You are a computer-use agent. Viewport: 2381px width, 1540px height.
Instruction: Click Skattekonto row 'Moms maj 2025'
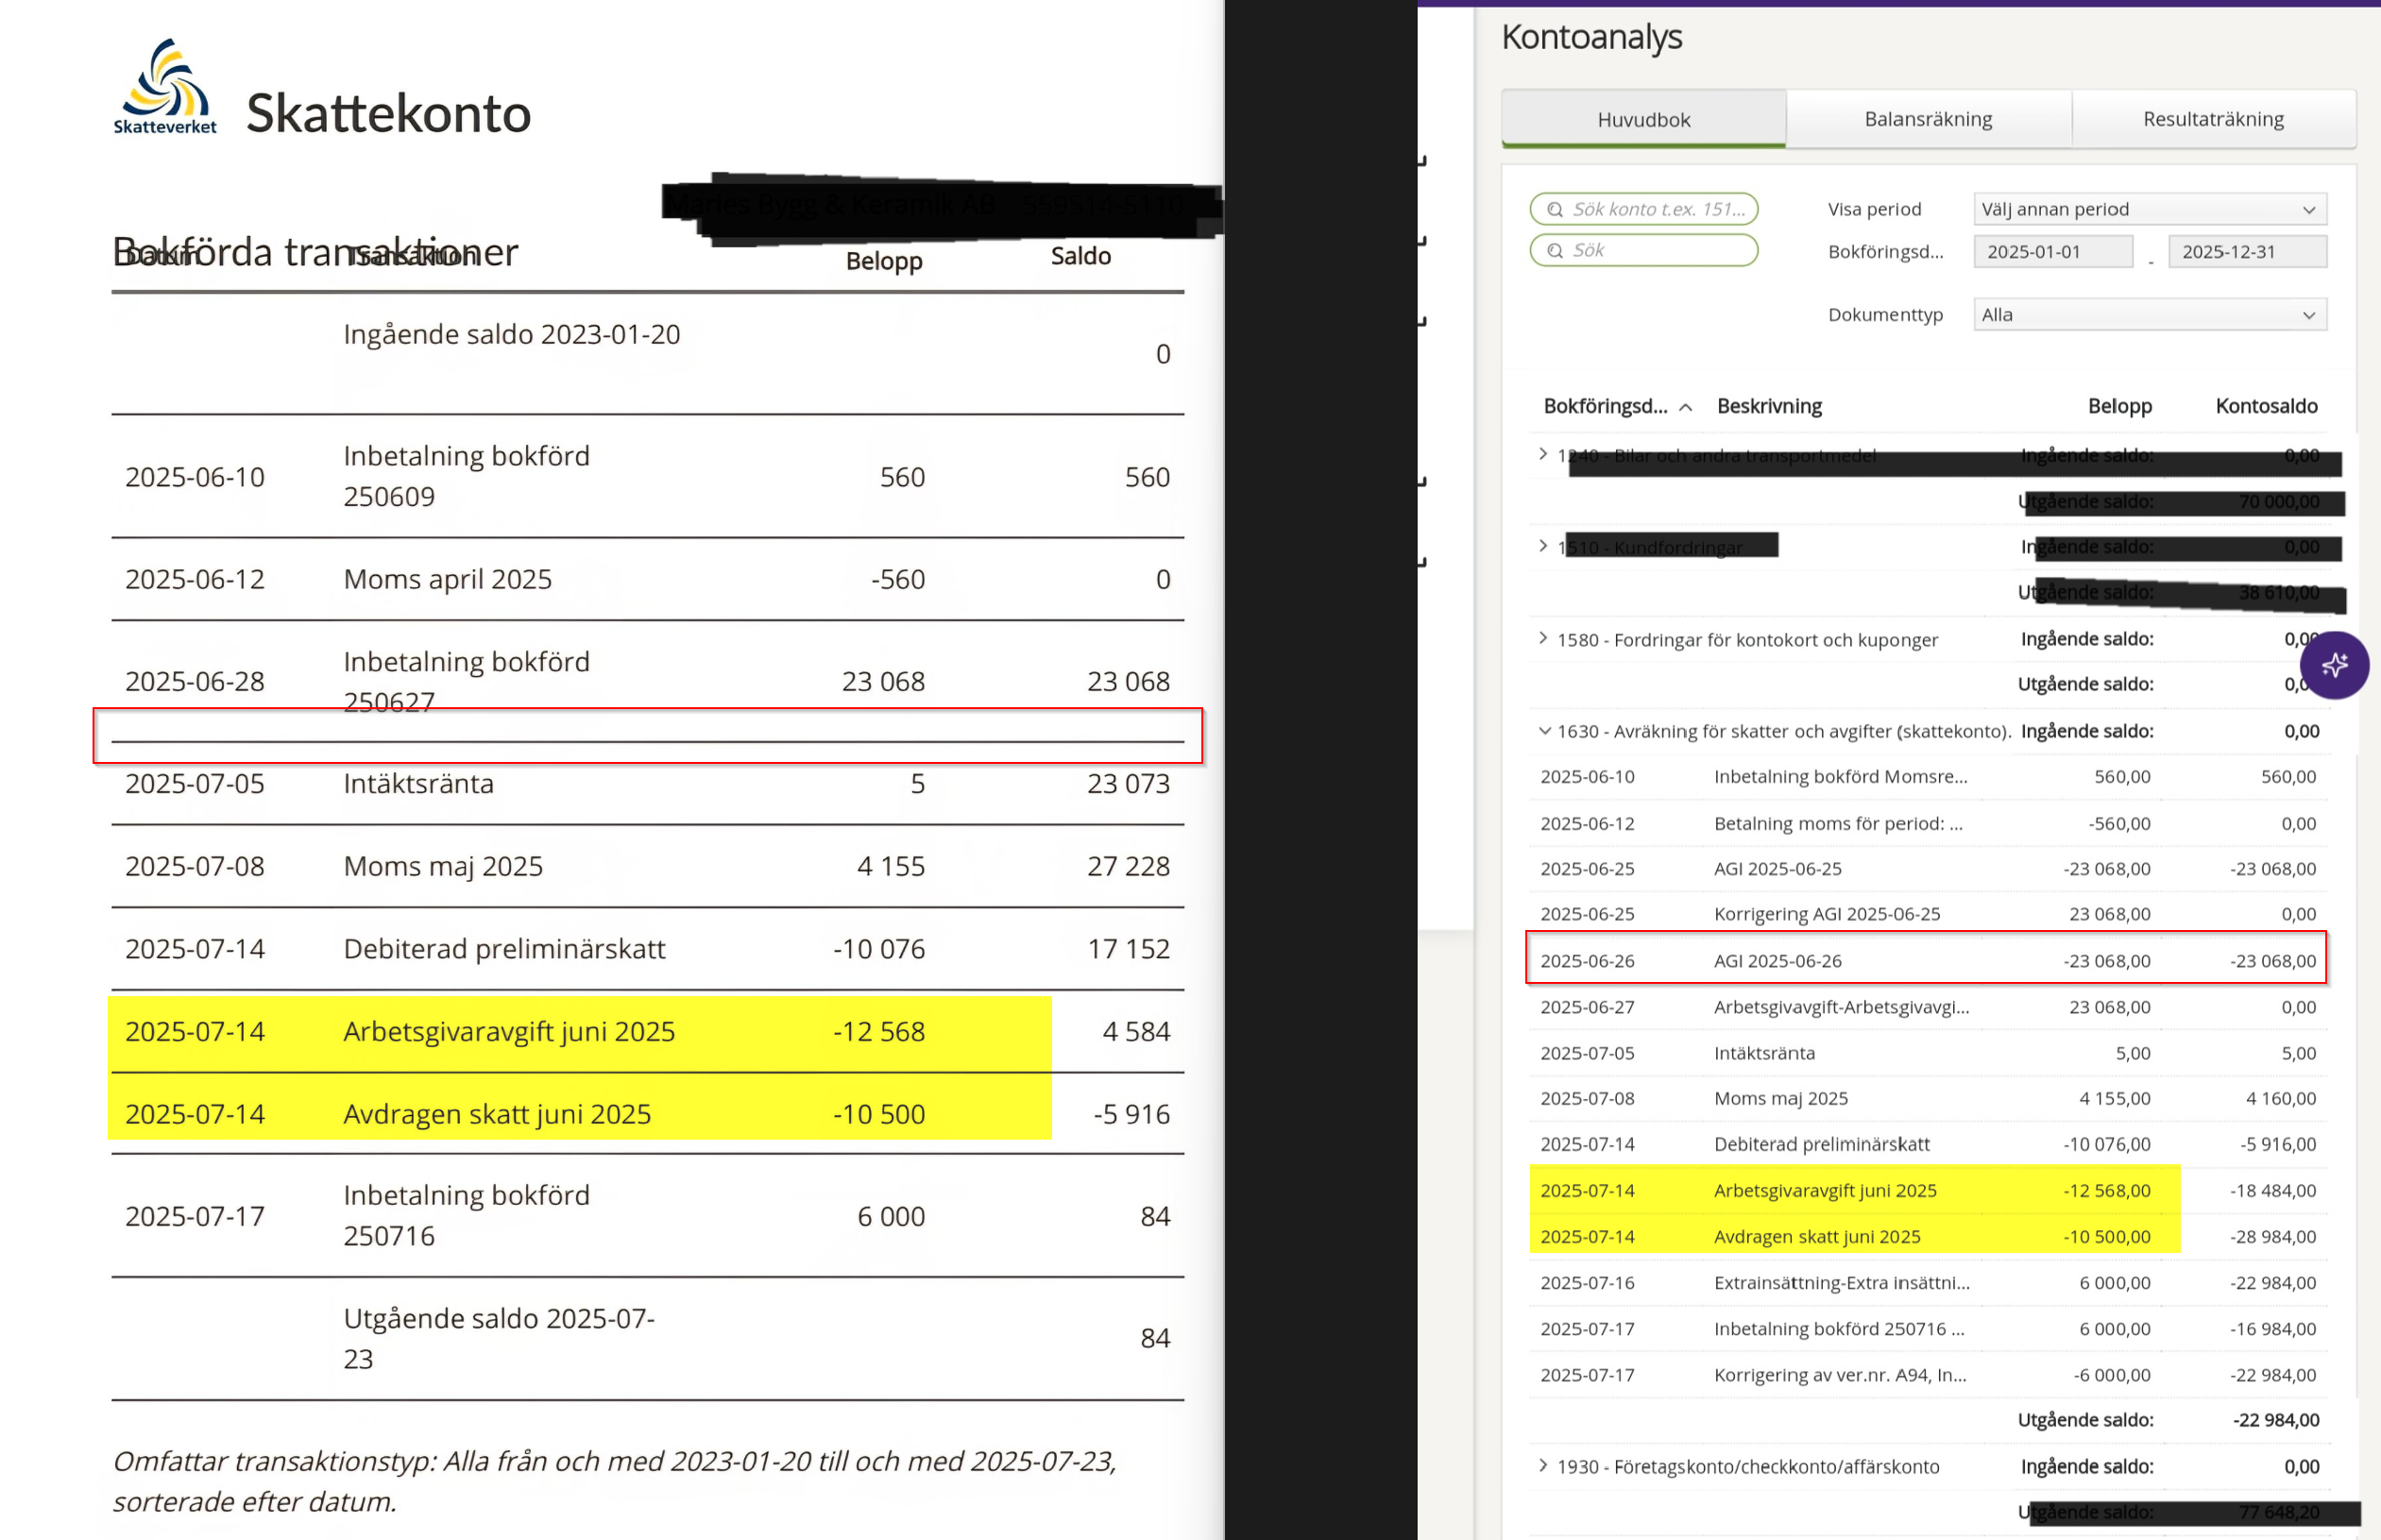tap(648, 866)
